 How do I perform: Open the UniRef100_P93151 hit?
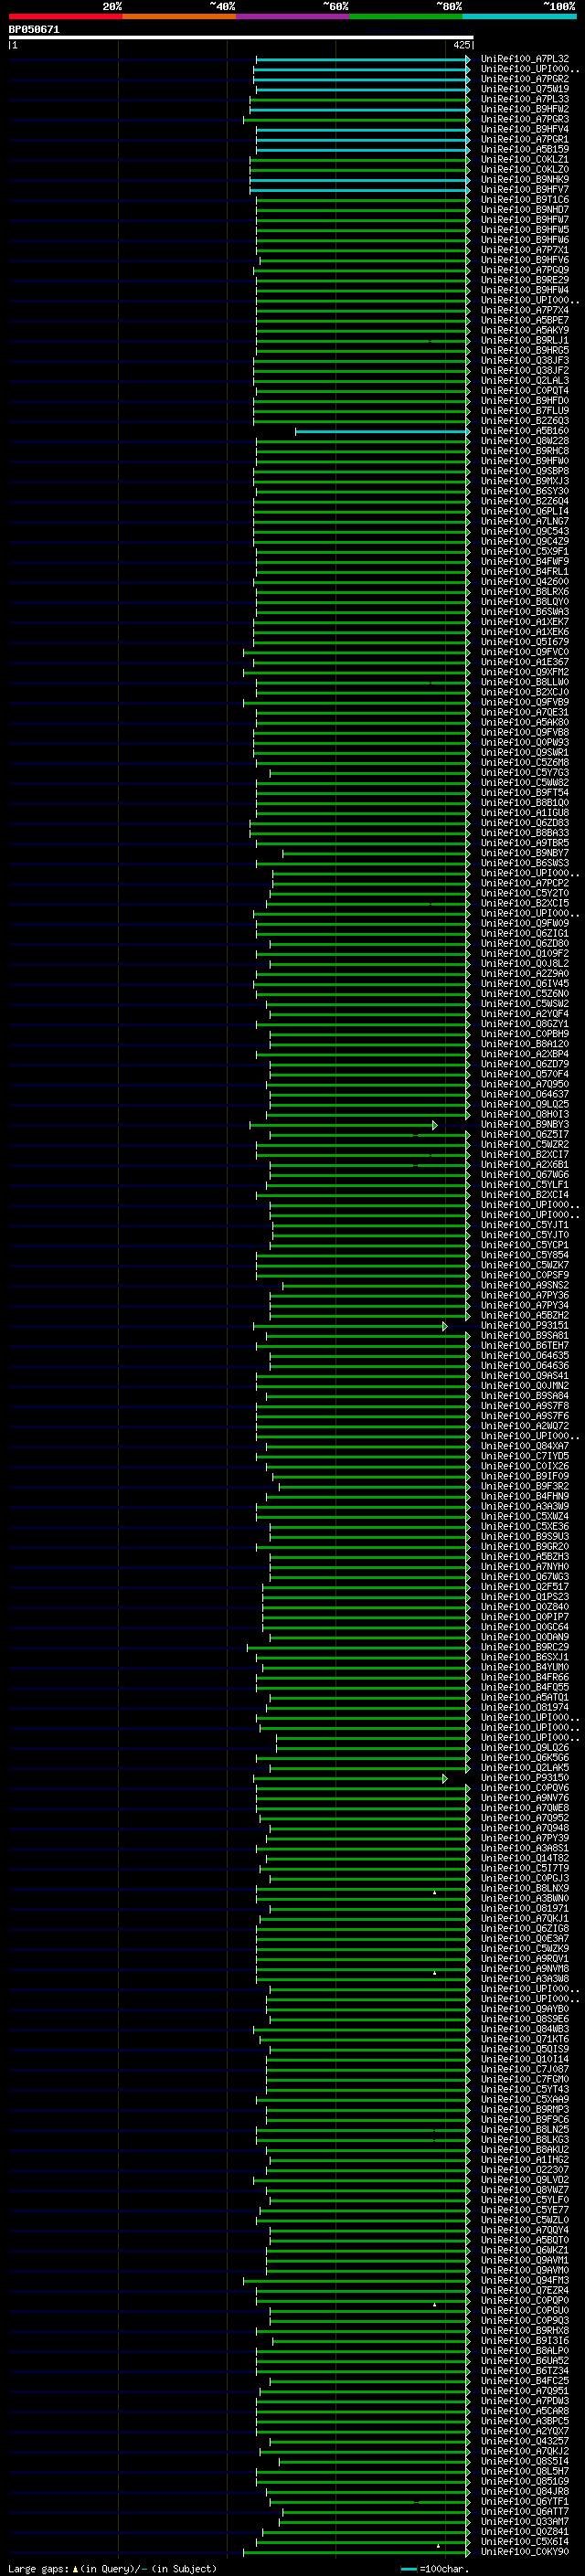coord(525,1325)
